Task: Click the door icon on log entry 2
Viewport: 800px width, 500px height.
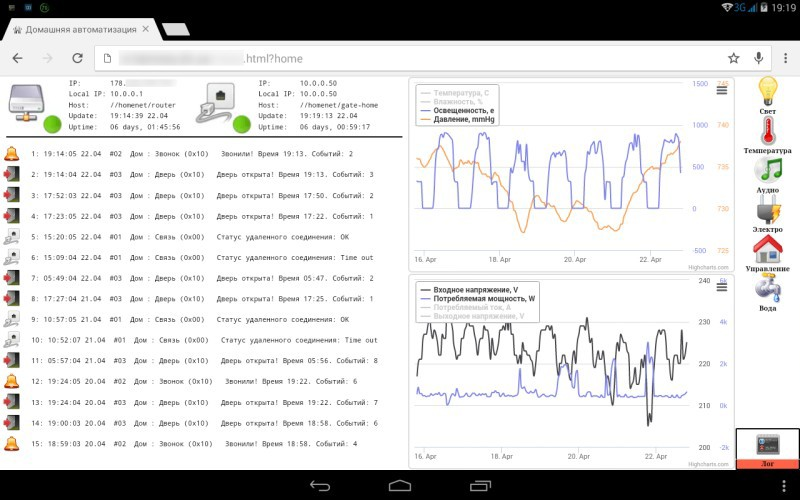Action: tap(11, 174)
